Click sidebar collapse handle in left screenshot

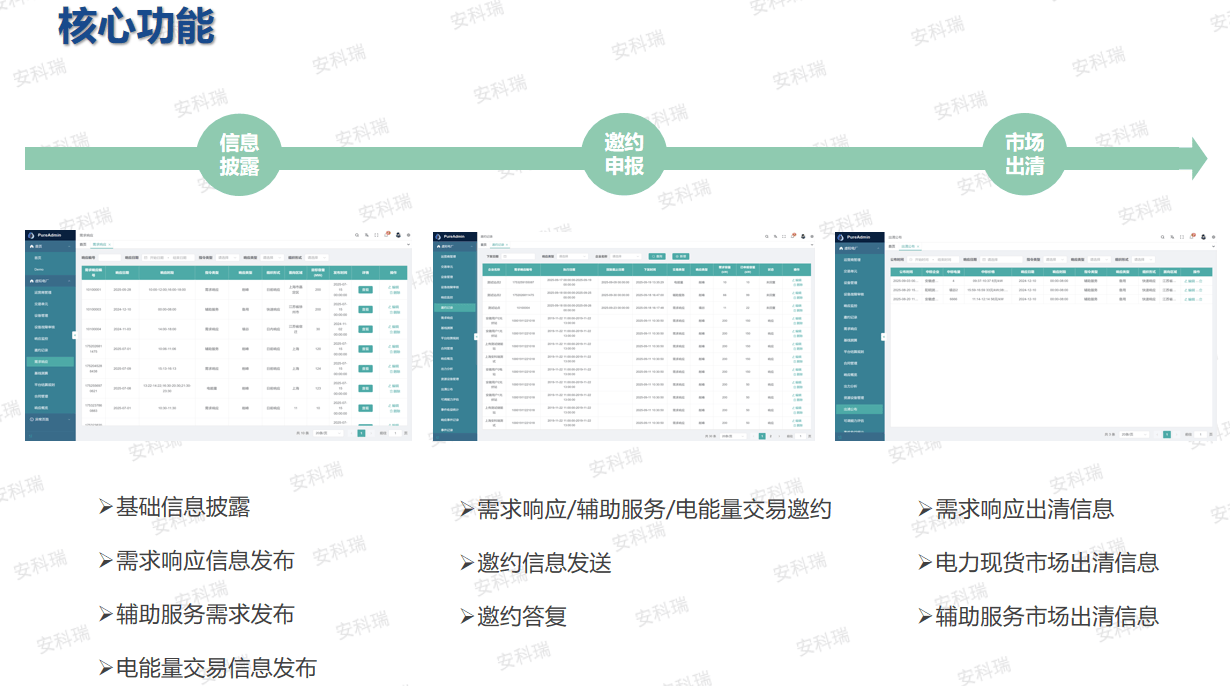click(75, 335)
